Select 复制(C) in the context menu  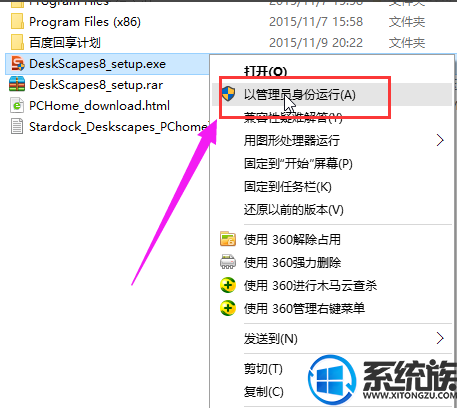point(263,391)
